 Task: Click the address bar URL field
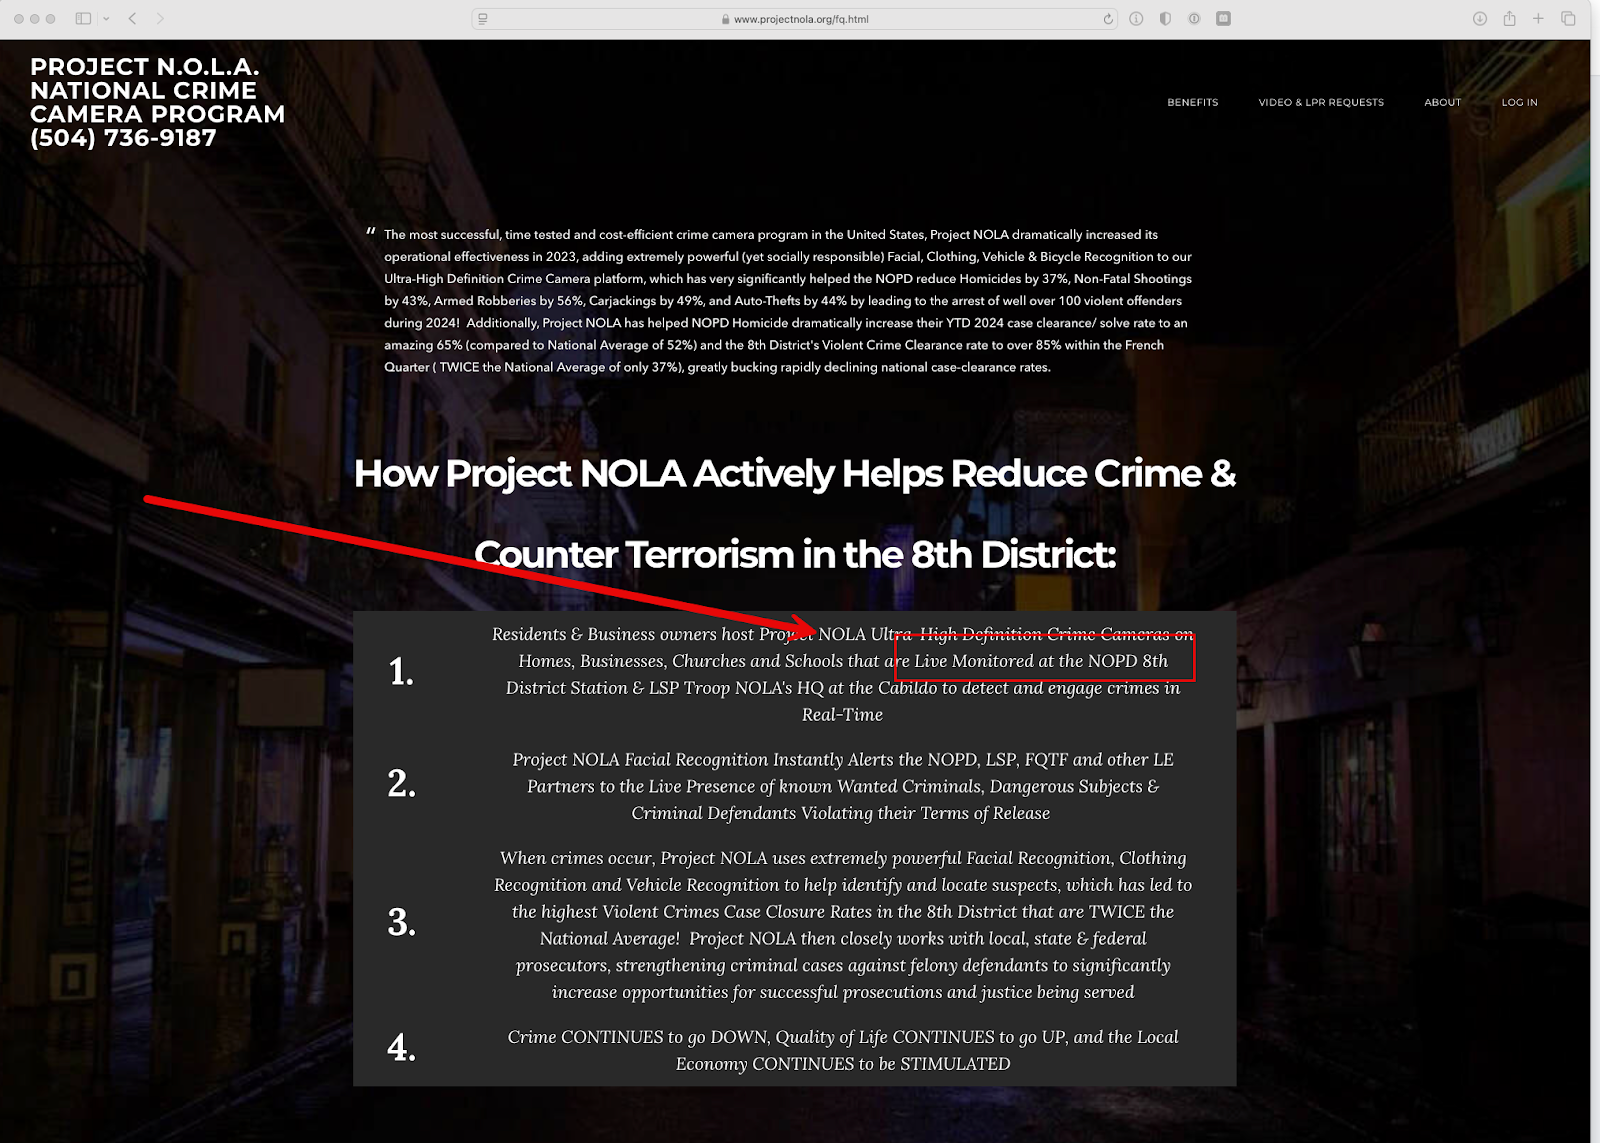(795, 19)
